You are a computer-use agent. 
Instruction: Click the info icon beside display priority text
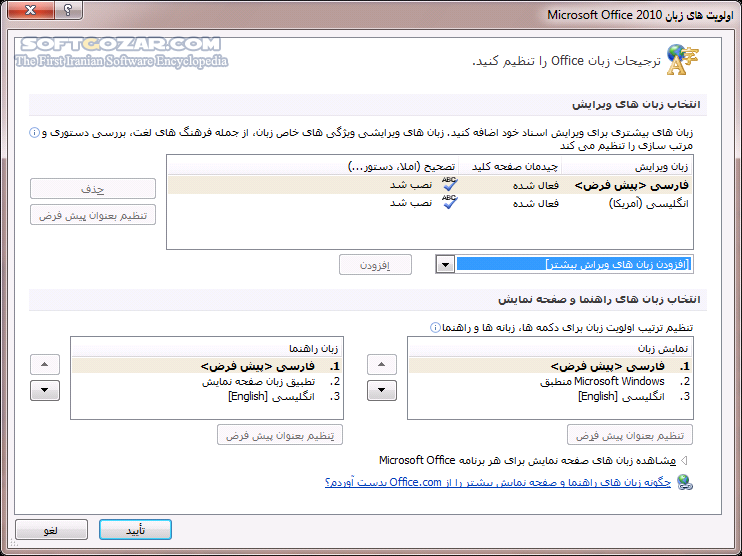coord(435,327)
